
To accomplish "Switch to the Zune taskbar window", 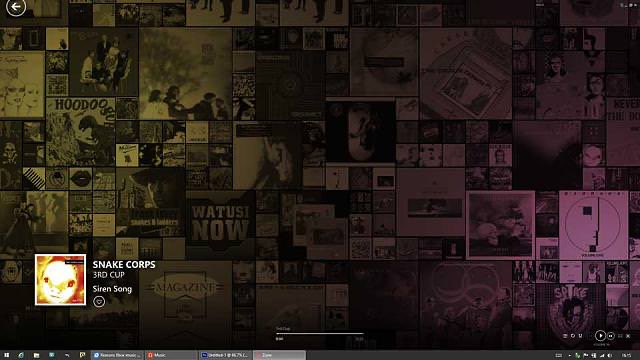I will pos(279,356).
